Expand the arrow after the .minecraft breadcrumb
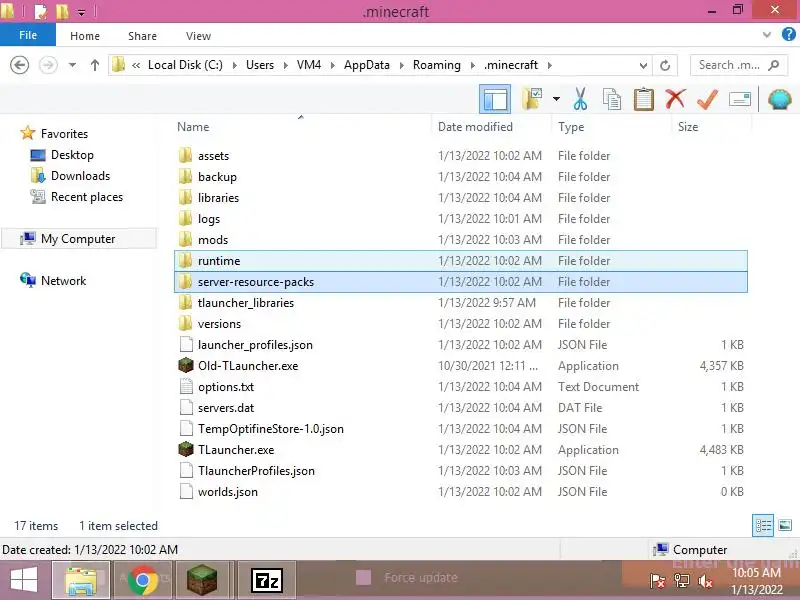The width and height of the screenshot is (800, 600). click(549, 65)
